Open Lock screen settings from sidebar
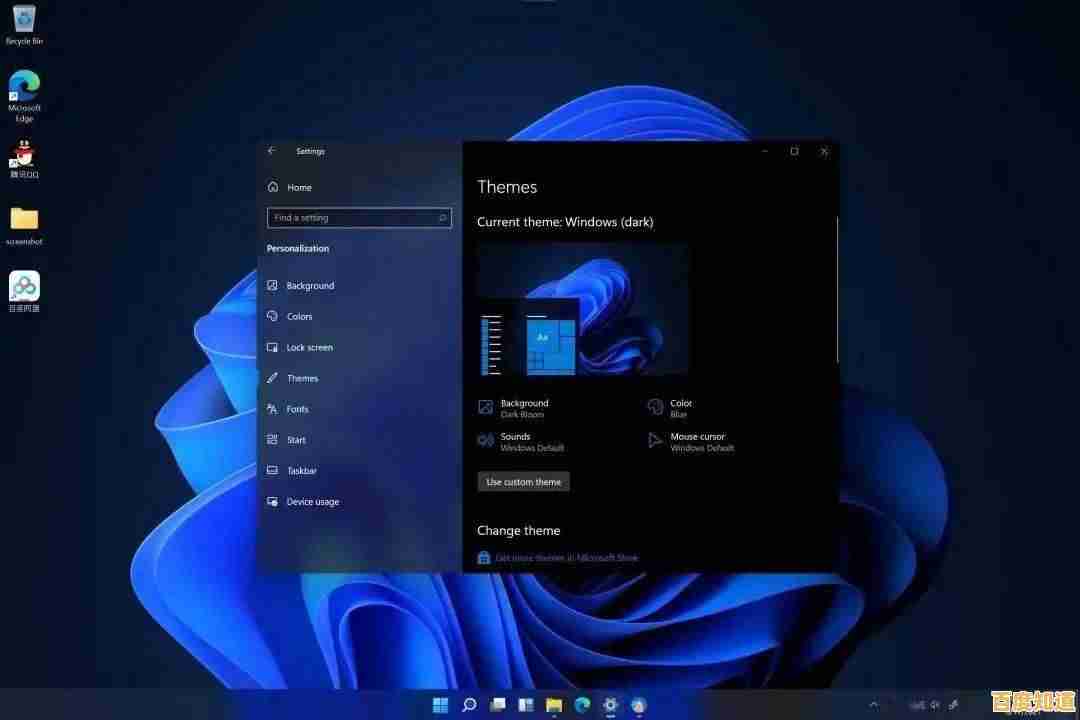Image resolution: width=1080 pixels, height=720 pixels. point(272,347)
